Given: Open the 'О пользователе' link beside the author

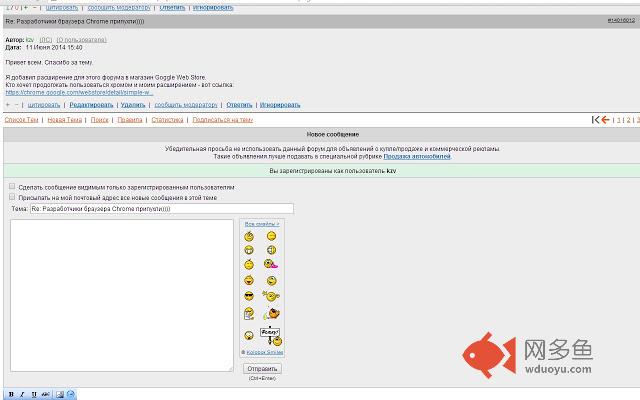Looking at the screenshot, I should click(82, 40).
